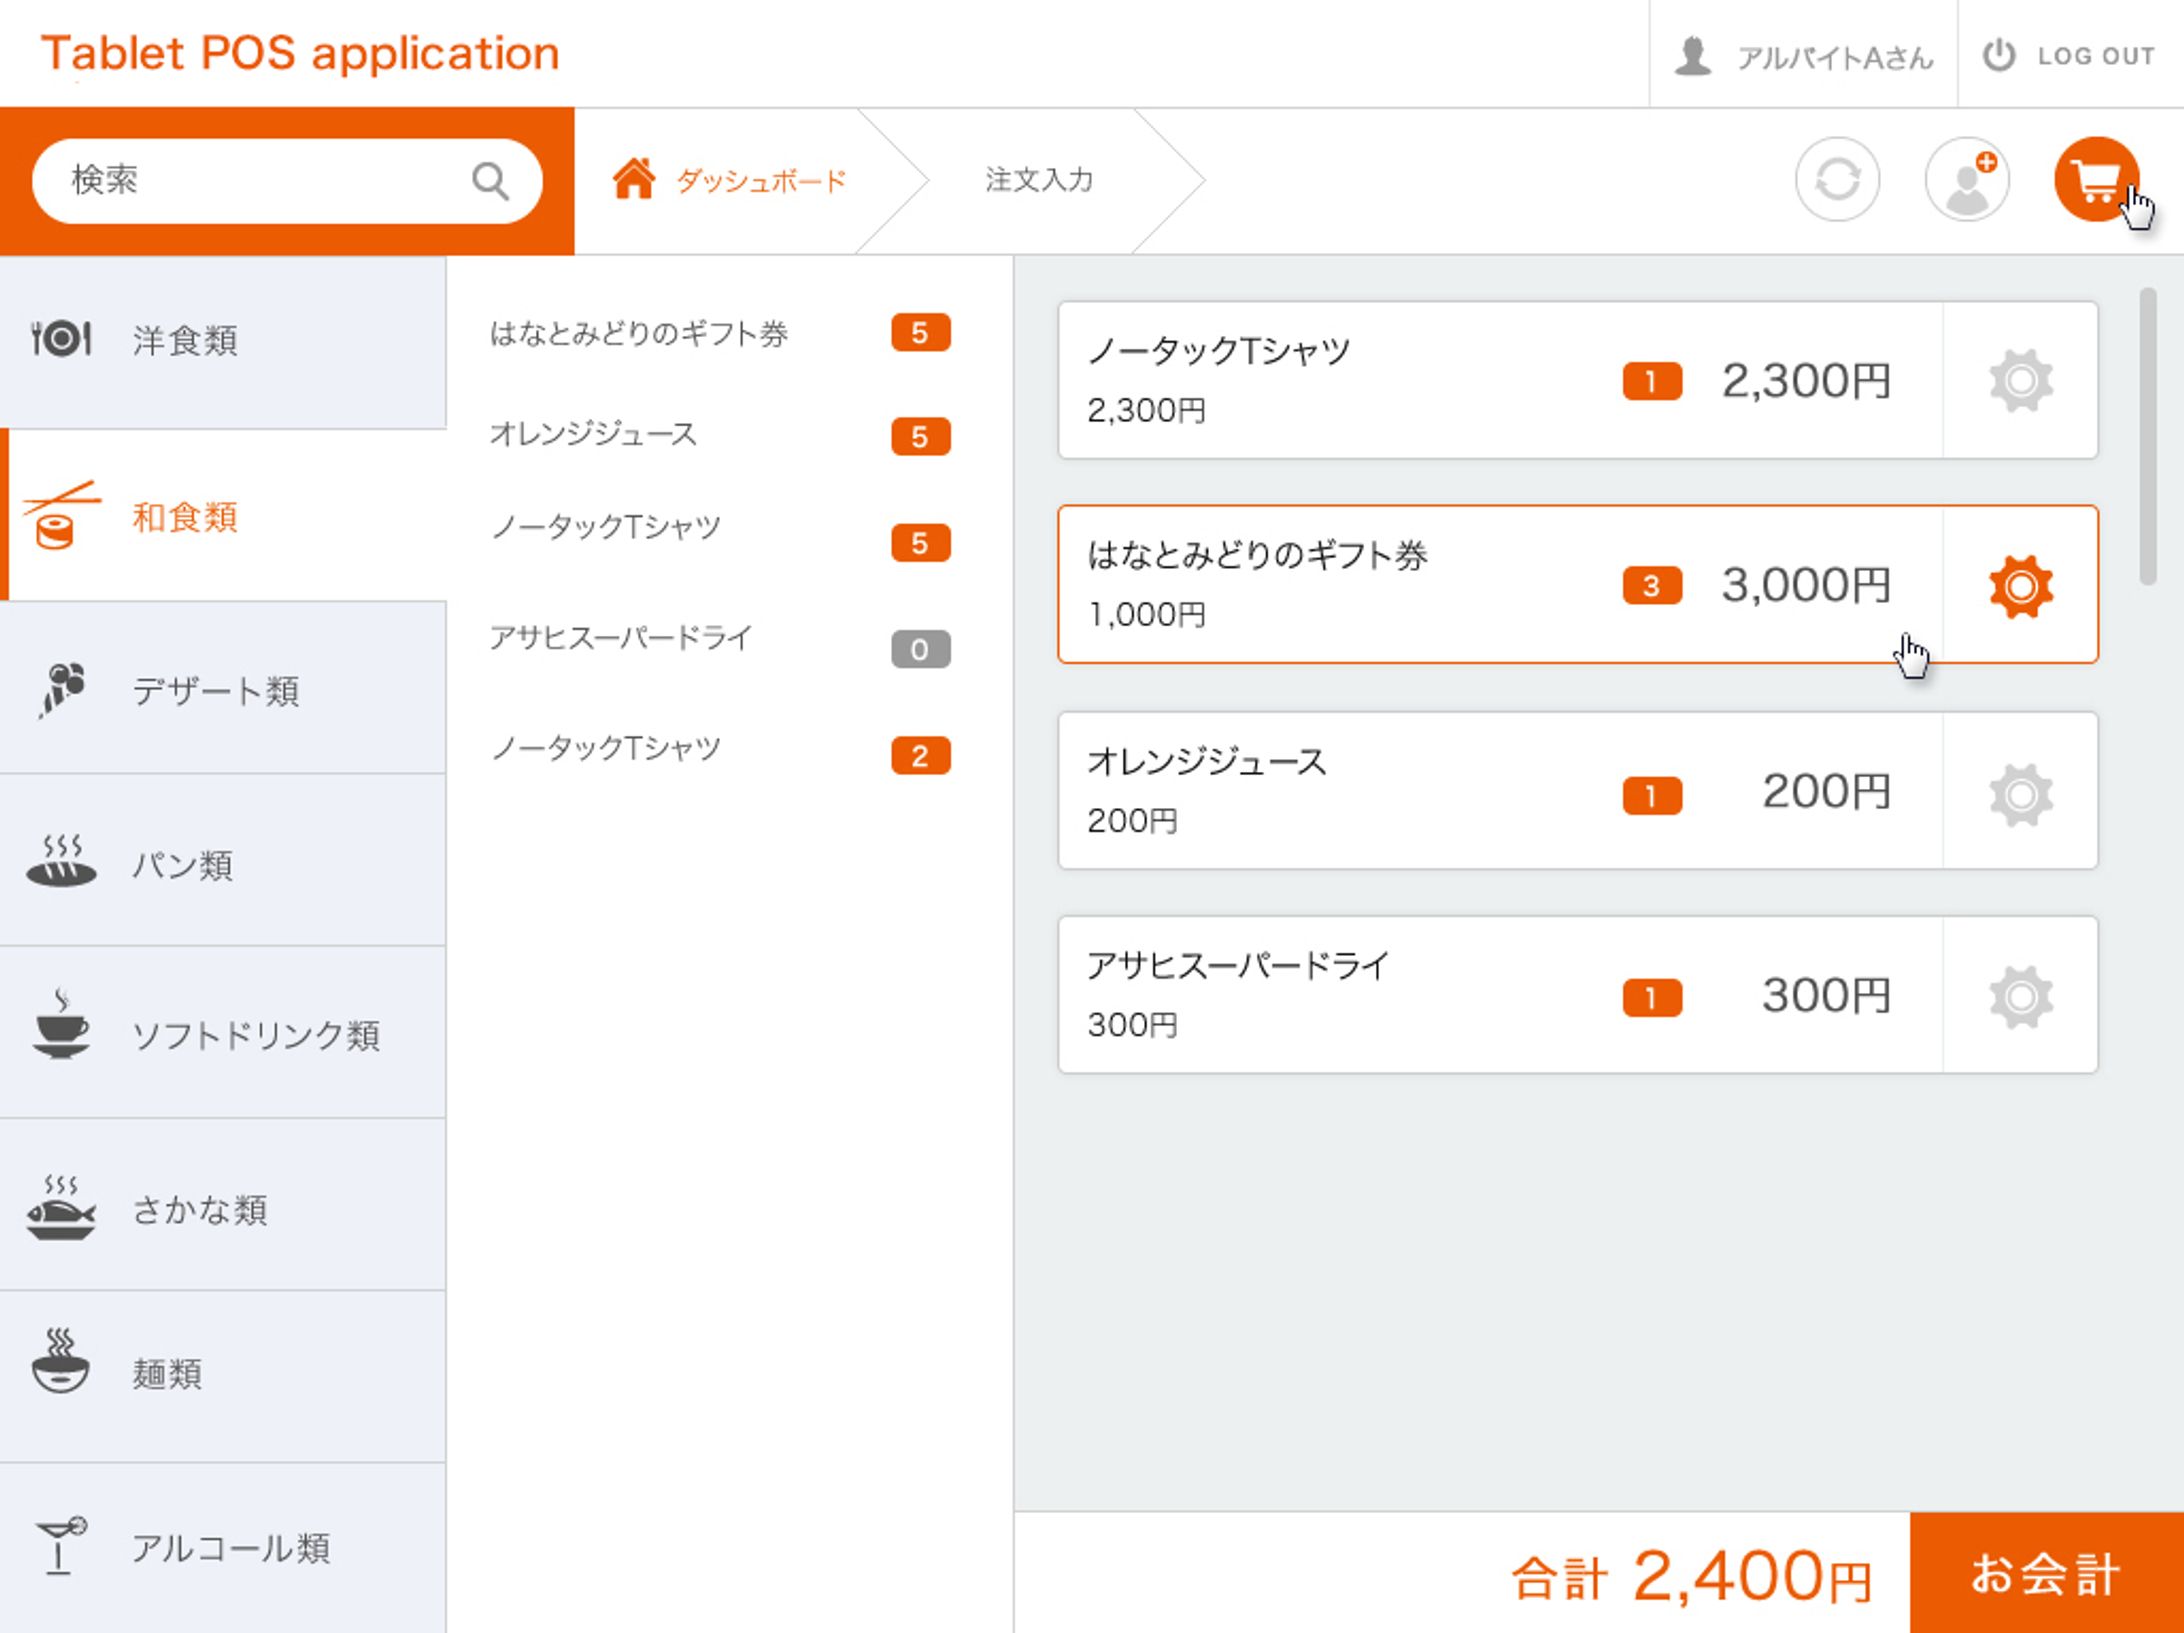Click the add customer icon
Viewport: 2184px width, 1633px height.
click(x=1967, y=180)
